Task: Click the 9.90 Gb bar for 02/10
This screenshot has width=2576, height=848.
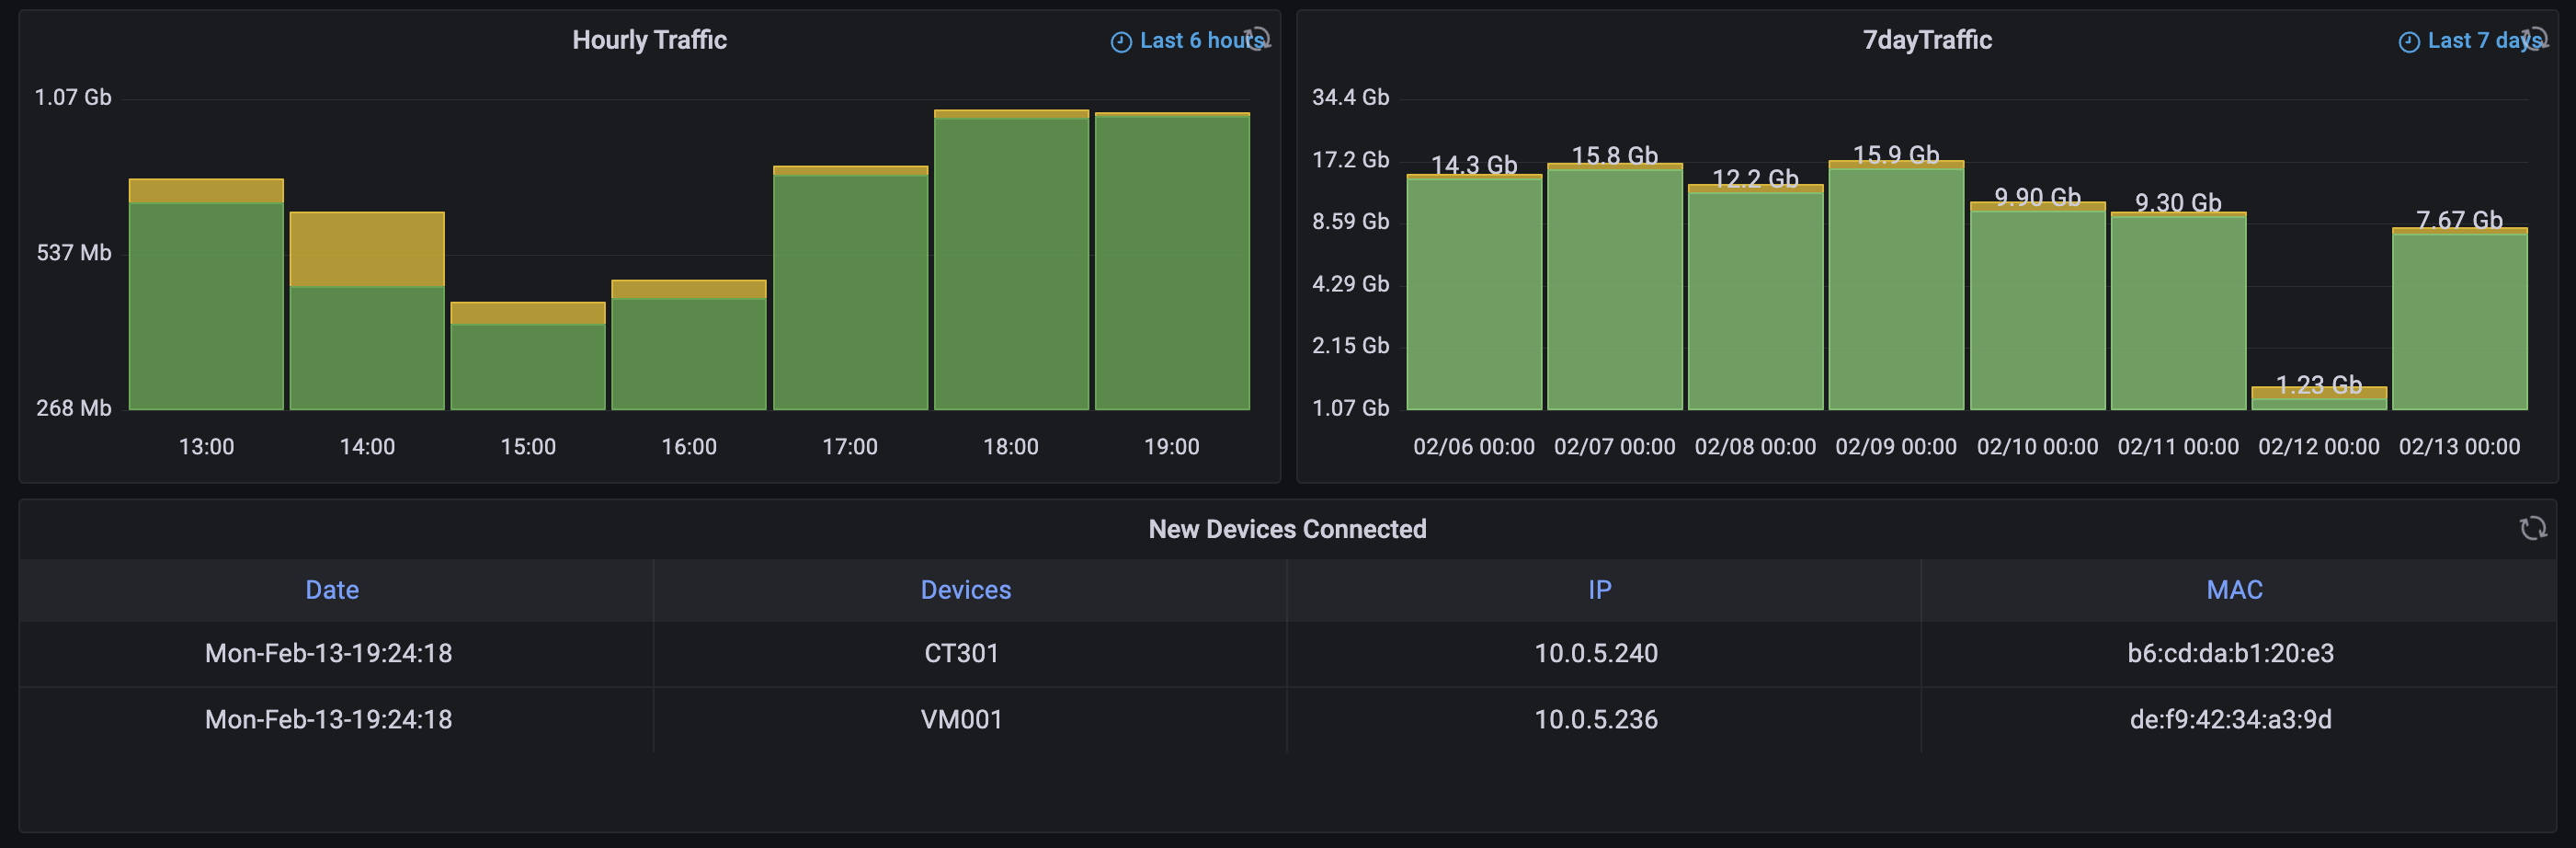Action: 2037,306
